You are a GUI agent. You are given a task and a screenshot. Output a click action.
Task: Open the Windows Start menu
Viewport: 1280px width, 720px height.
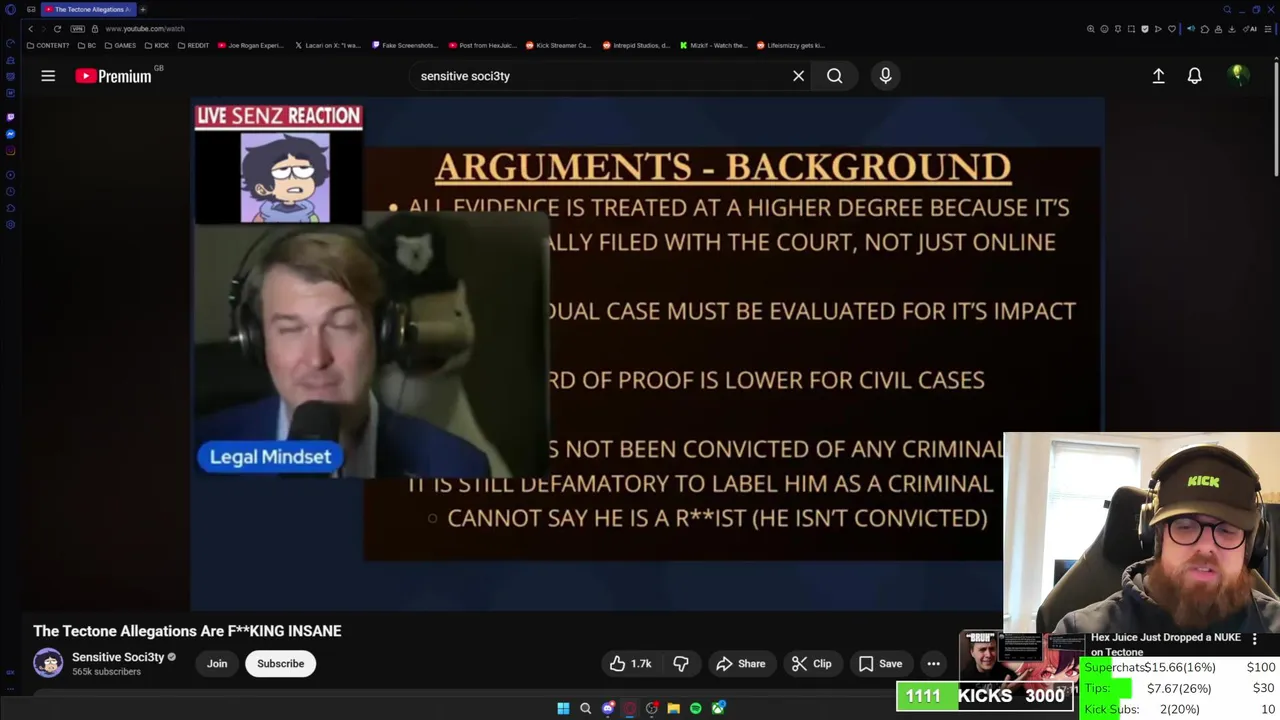563,708
